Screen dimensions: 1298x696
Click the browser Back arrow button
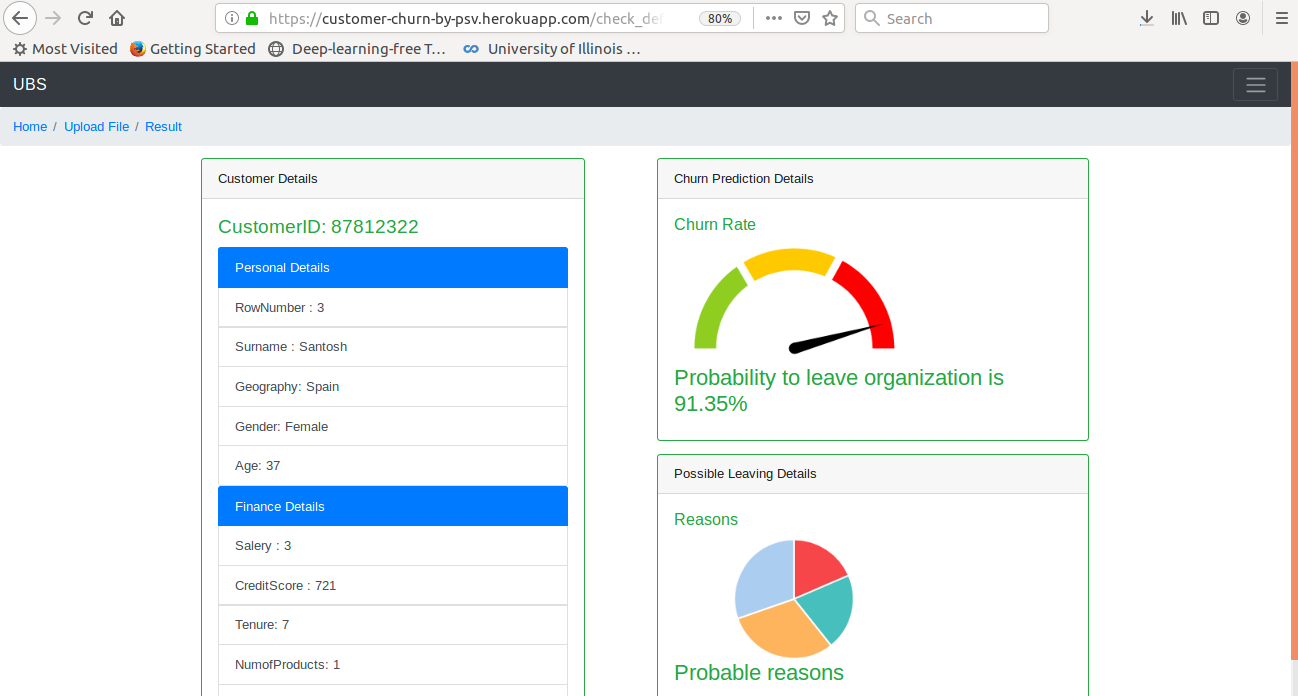20,18
